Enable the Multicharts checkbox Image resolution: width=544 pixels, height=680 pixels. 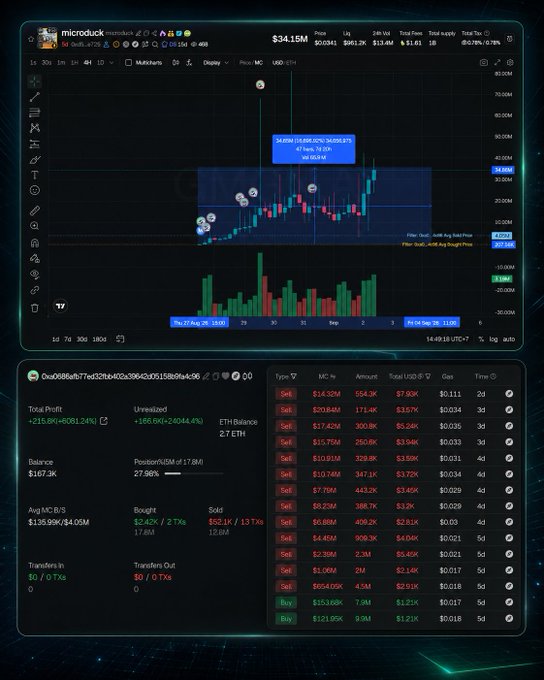point(128,62)
